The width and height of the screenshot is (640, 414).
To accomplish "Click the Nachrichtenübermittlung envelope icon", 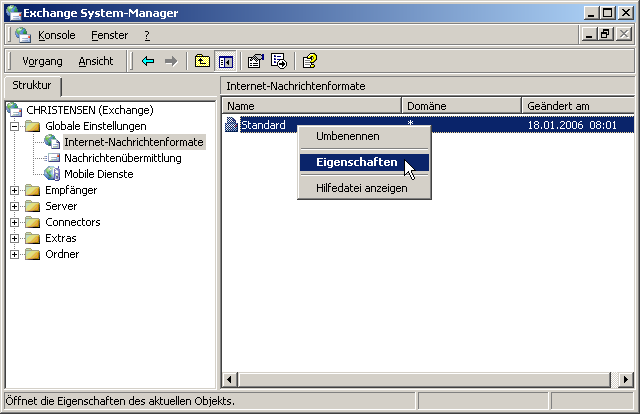I will click(x=54, y=158).
